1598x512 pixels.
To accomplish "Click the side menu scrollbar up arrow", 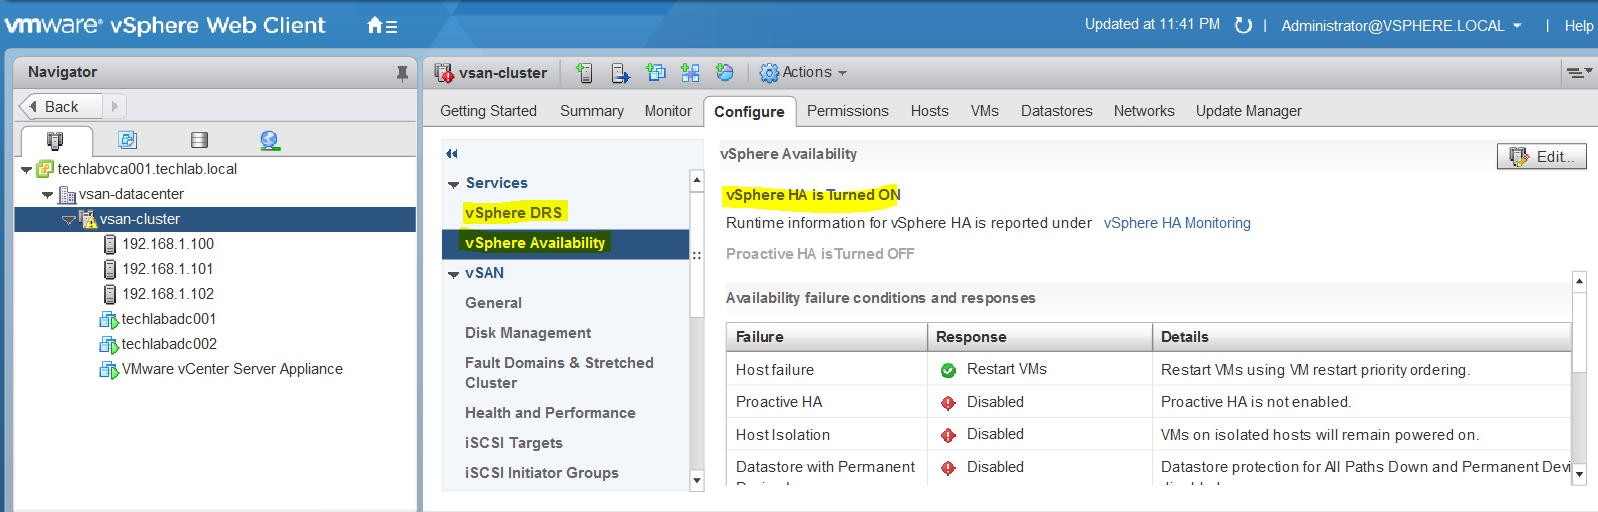I will pyautogui.click(x=697, y=180).
